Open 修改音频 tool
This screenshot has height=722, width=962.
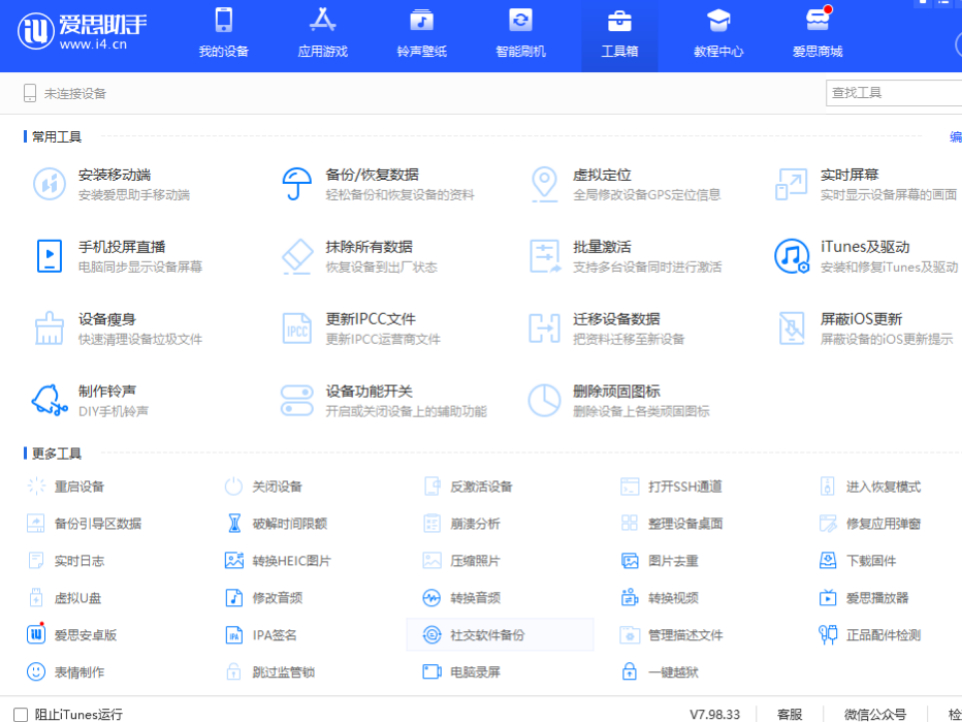[264, 597]
